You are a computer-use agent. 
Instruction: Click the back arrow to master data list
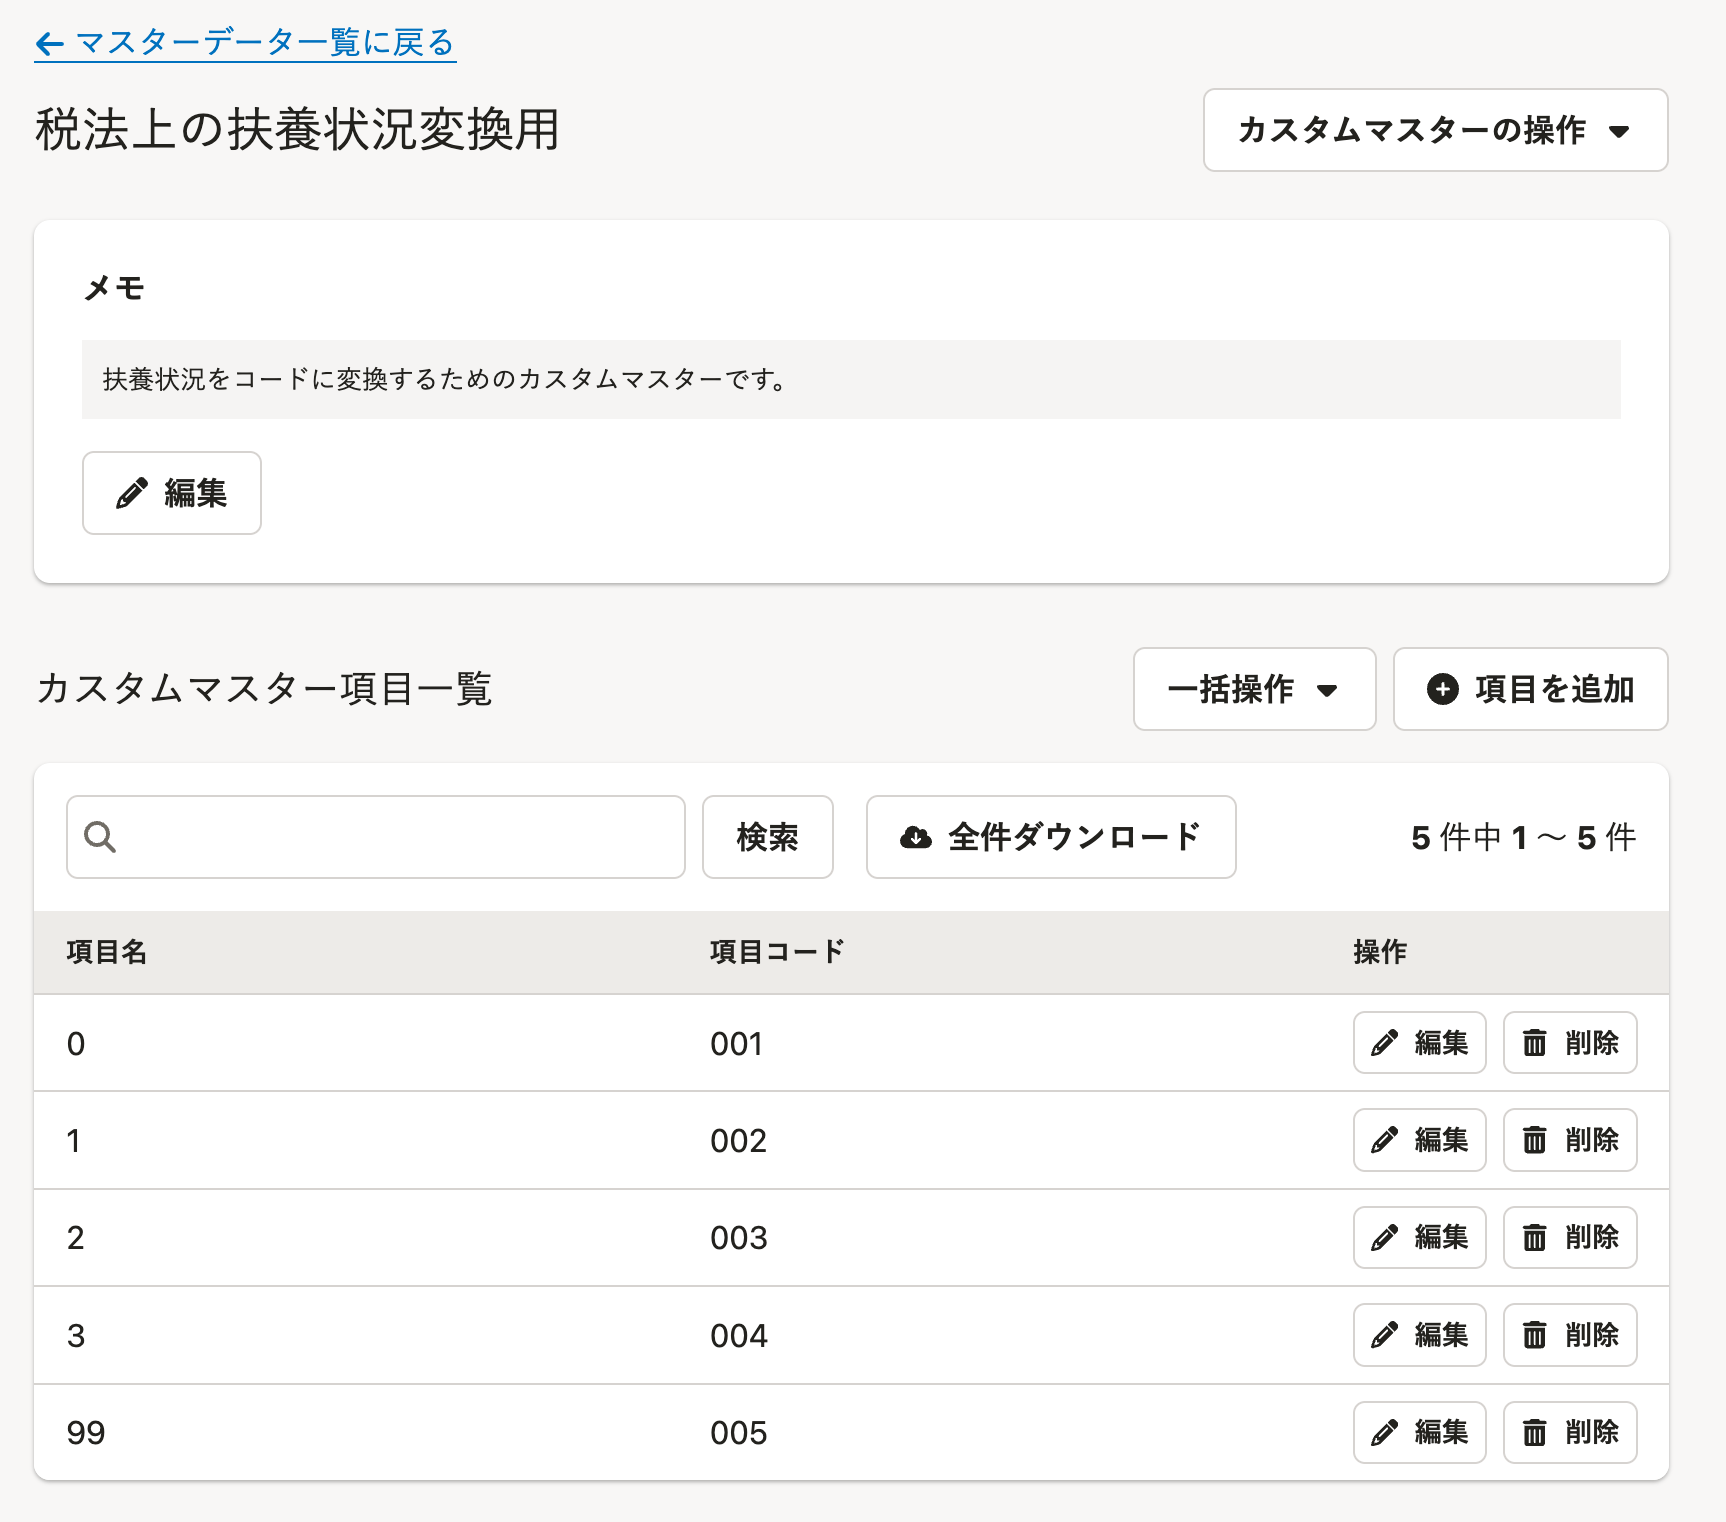coord(49,43)
